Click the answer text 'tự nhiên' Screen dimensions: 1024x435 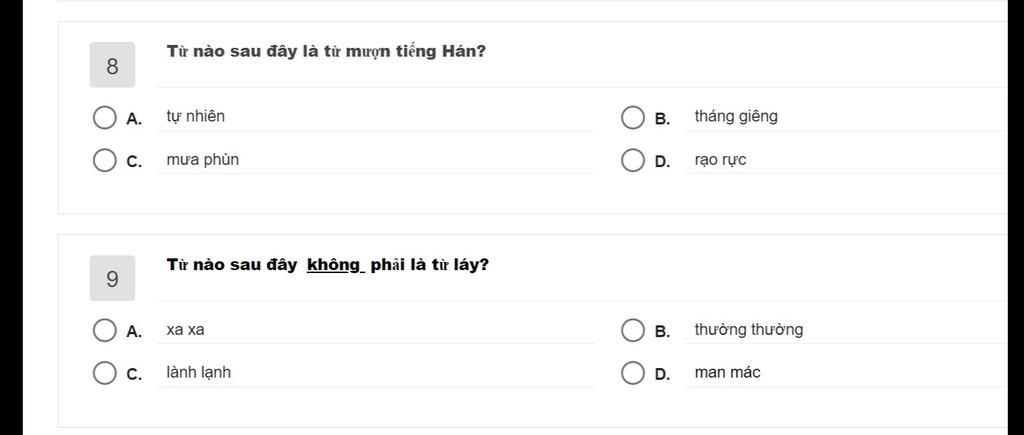[195, 117]
